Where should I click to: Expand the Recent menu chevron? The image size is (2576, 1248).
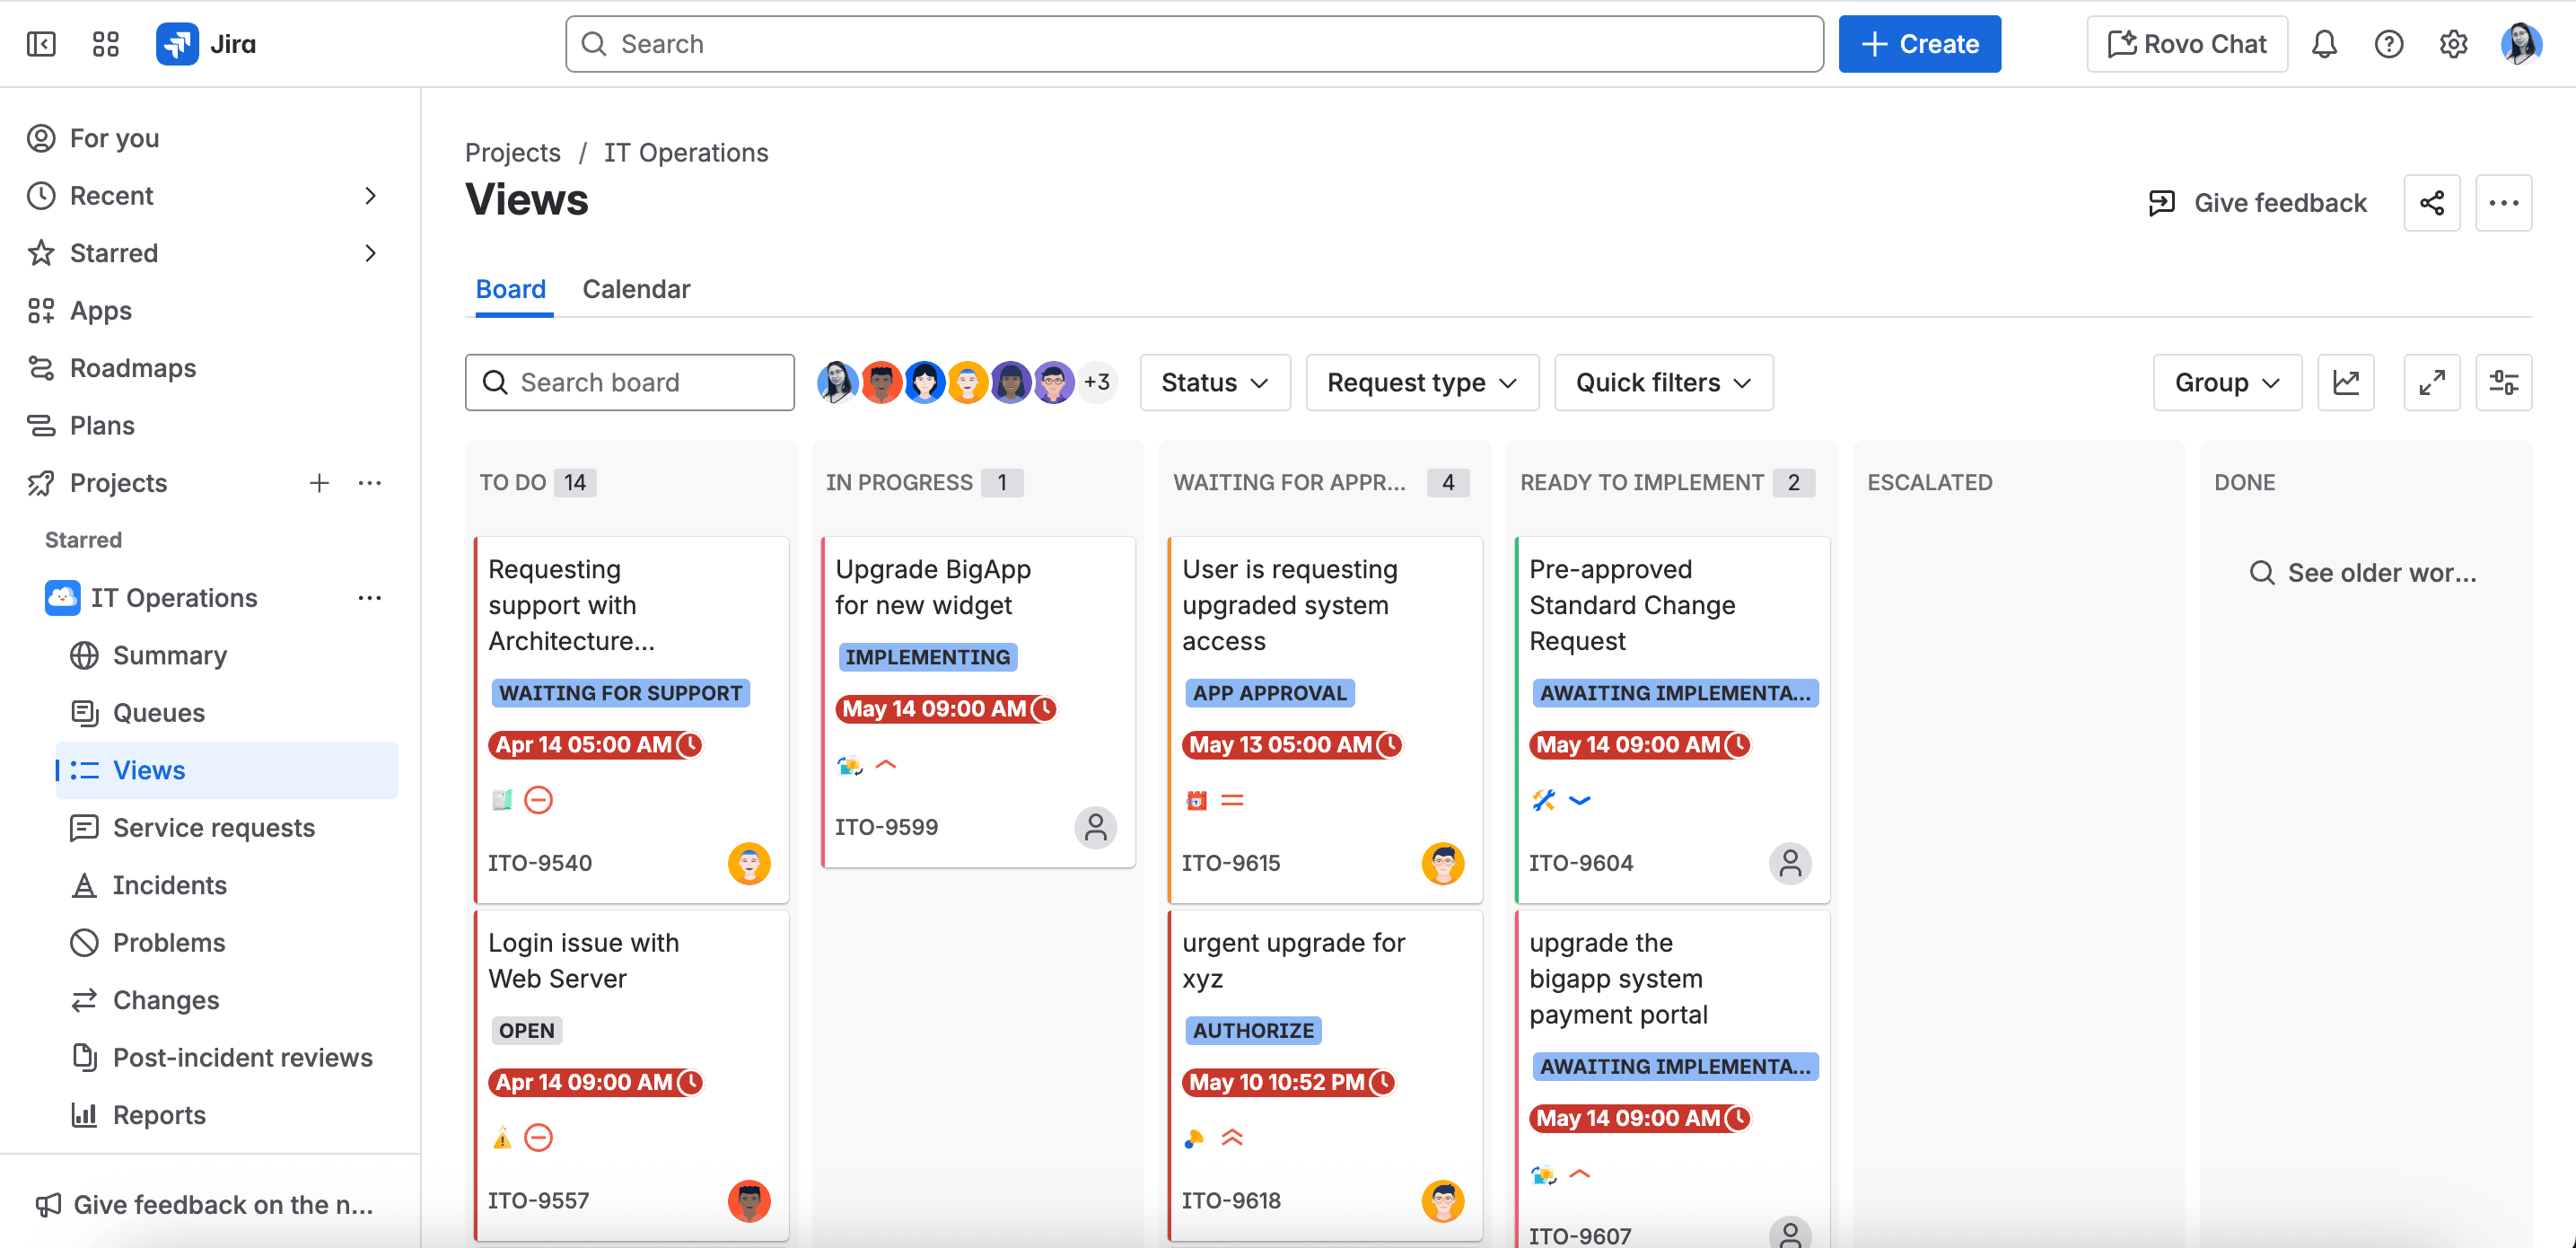370,196
